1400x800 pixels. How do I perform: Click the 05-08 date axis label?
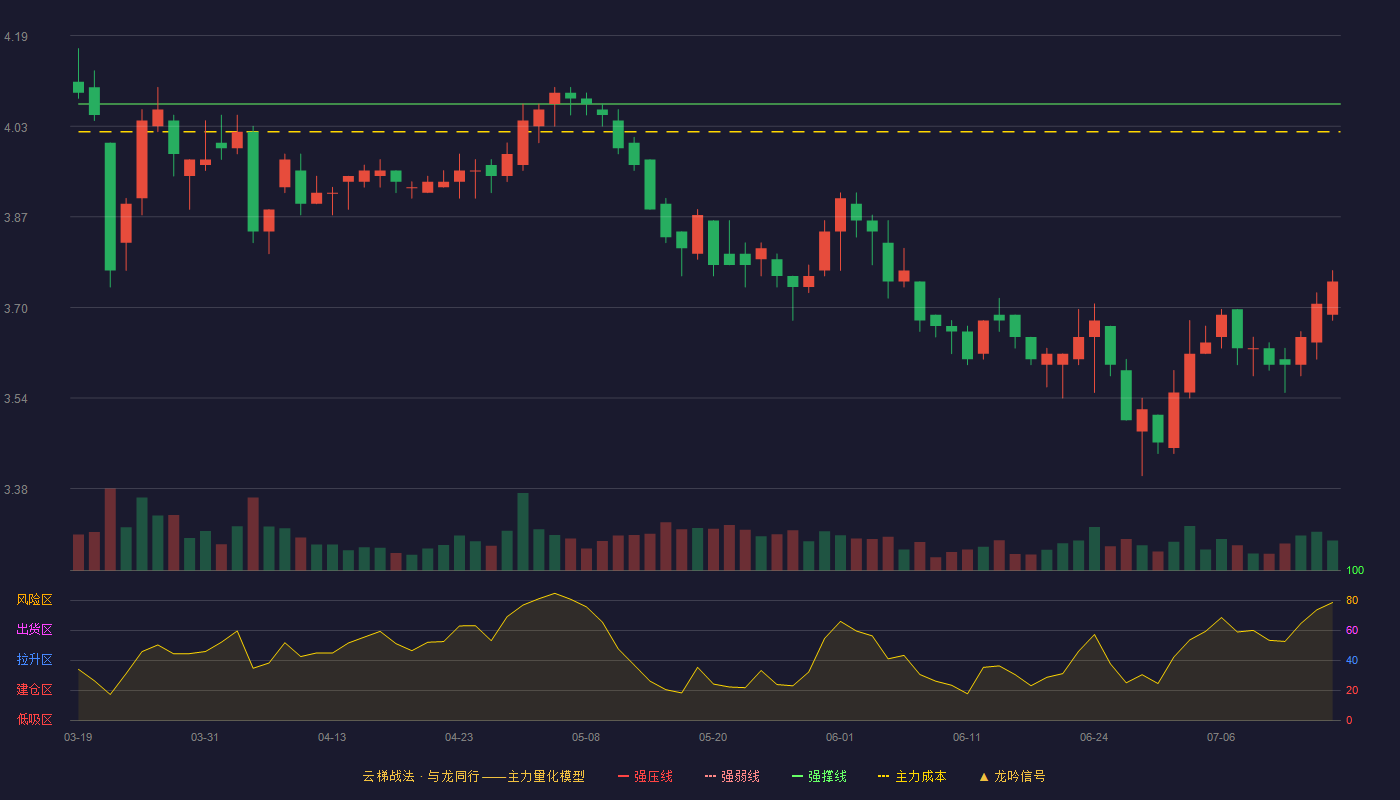(586, 737)
